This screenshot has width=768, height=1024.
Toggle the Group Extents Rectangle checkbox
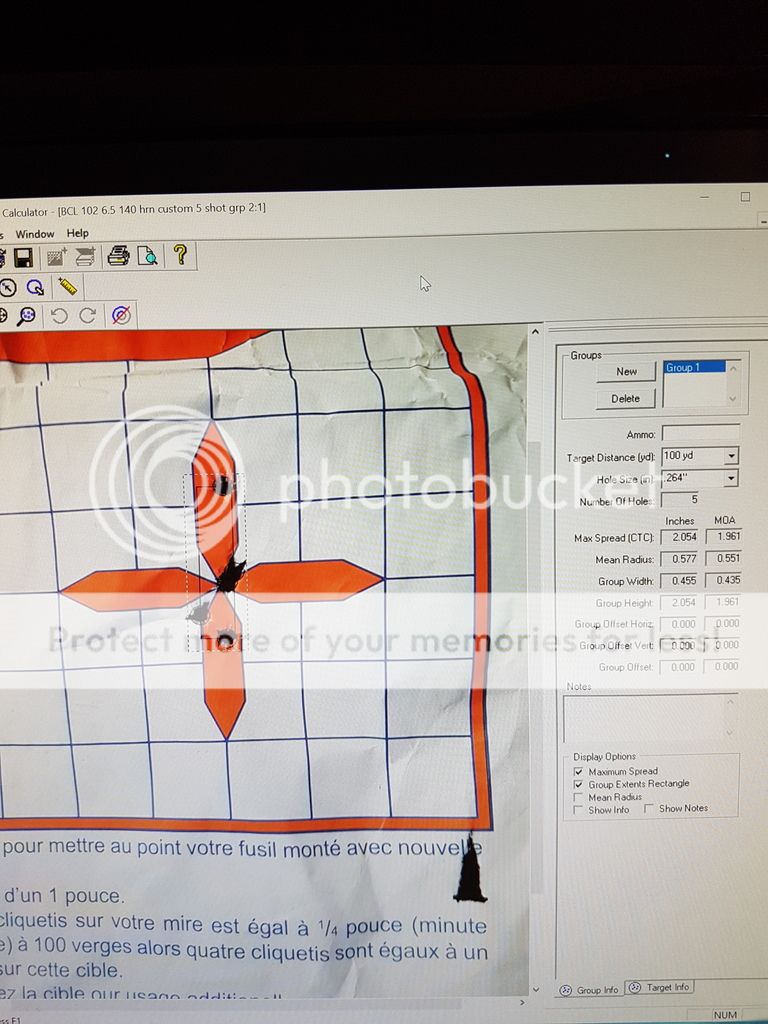(x=579, y=785)
